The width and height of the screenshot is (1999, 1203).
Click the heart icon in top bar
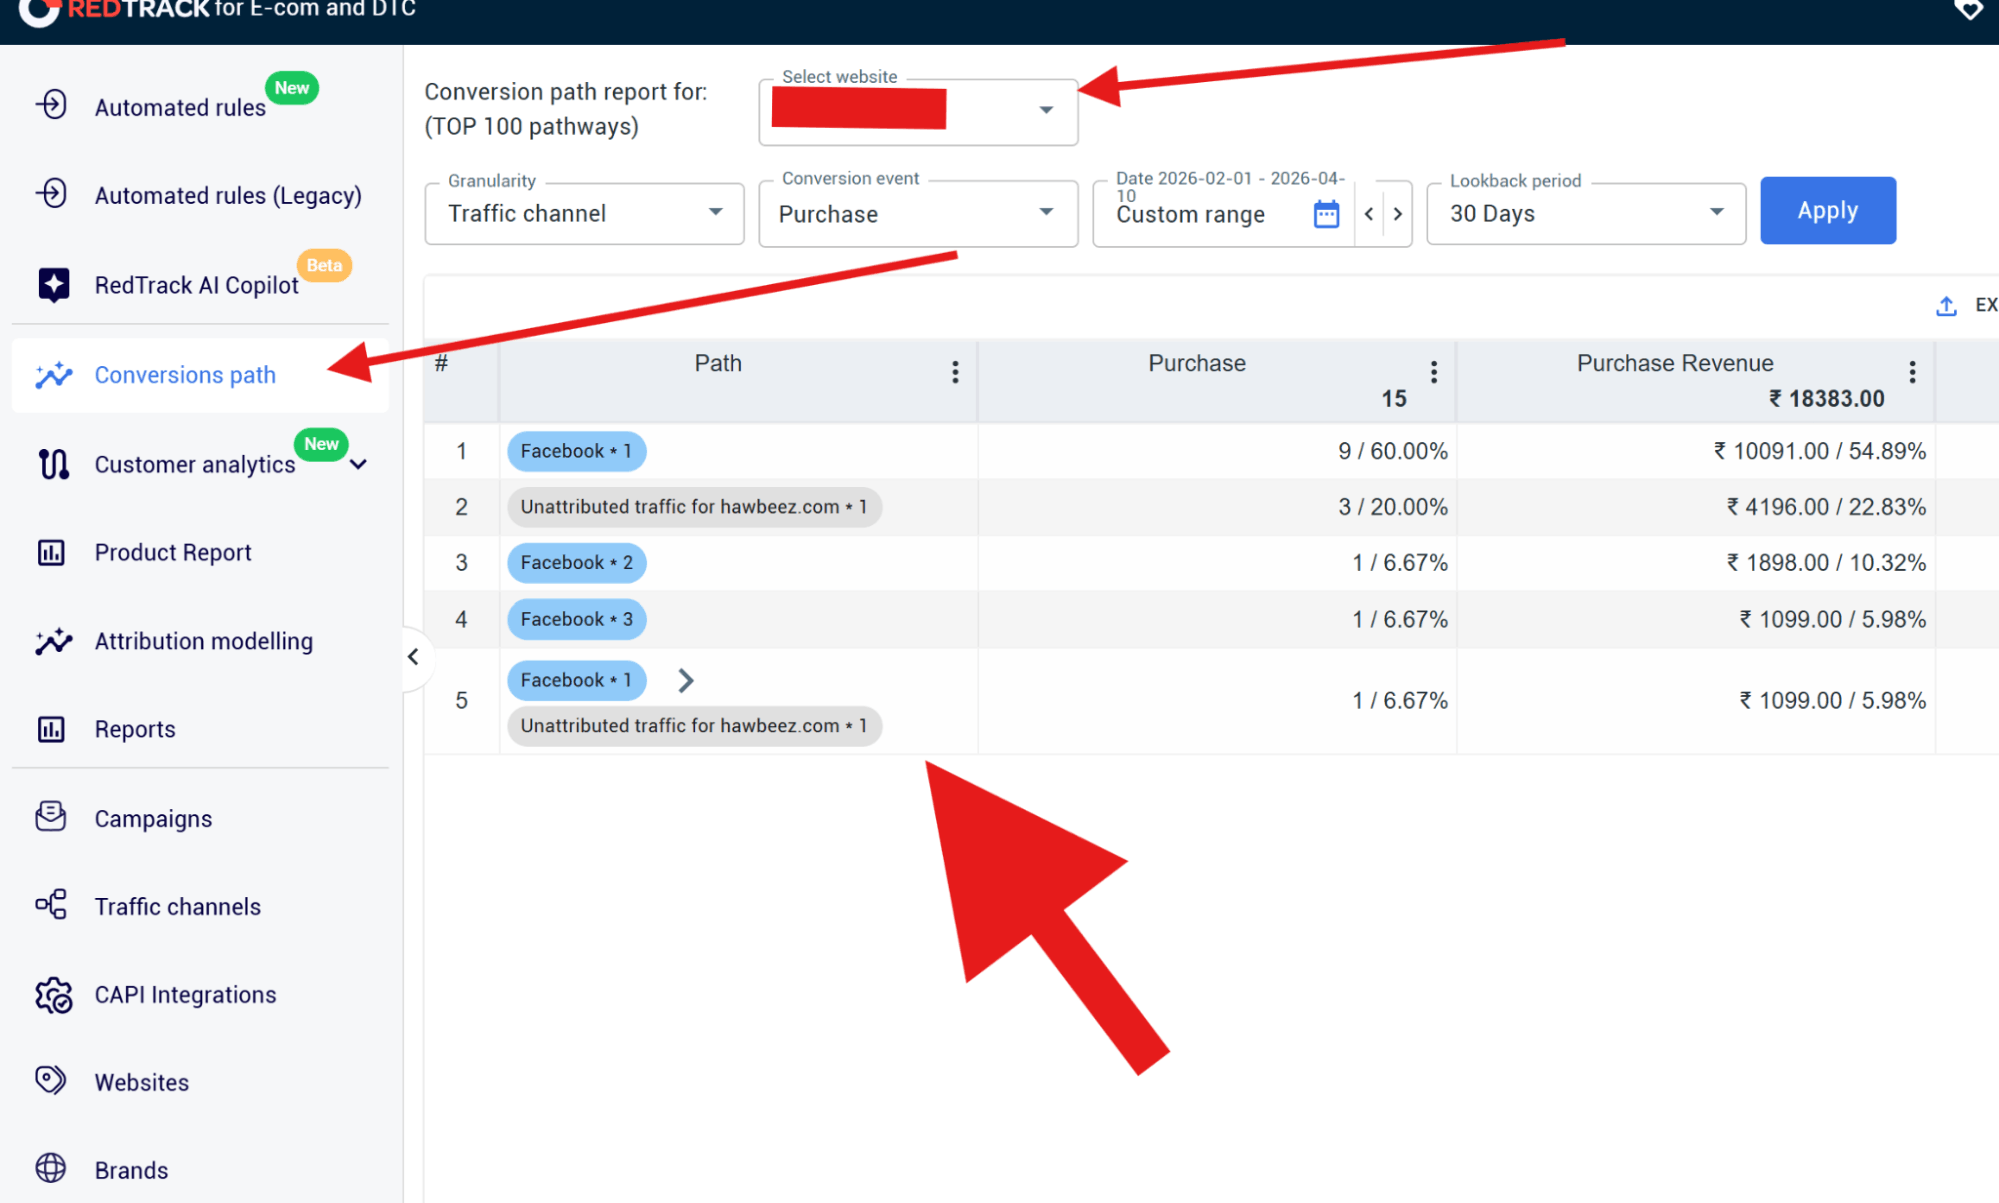(x=1968, y=10)
